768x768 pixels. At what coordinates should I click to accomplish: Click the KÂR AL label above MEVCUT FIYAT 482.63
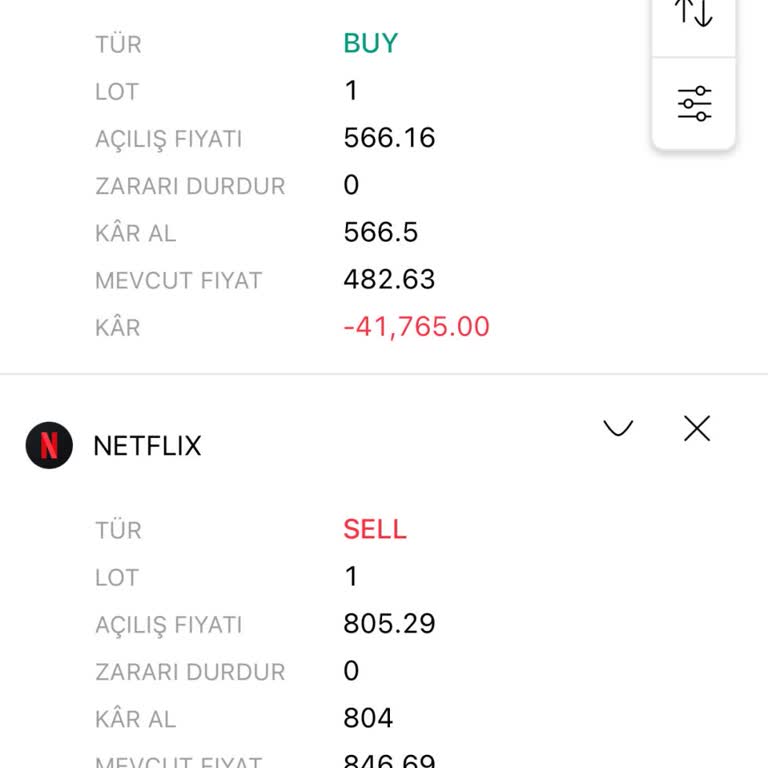[135, 233]
